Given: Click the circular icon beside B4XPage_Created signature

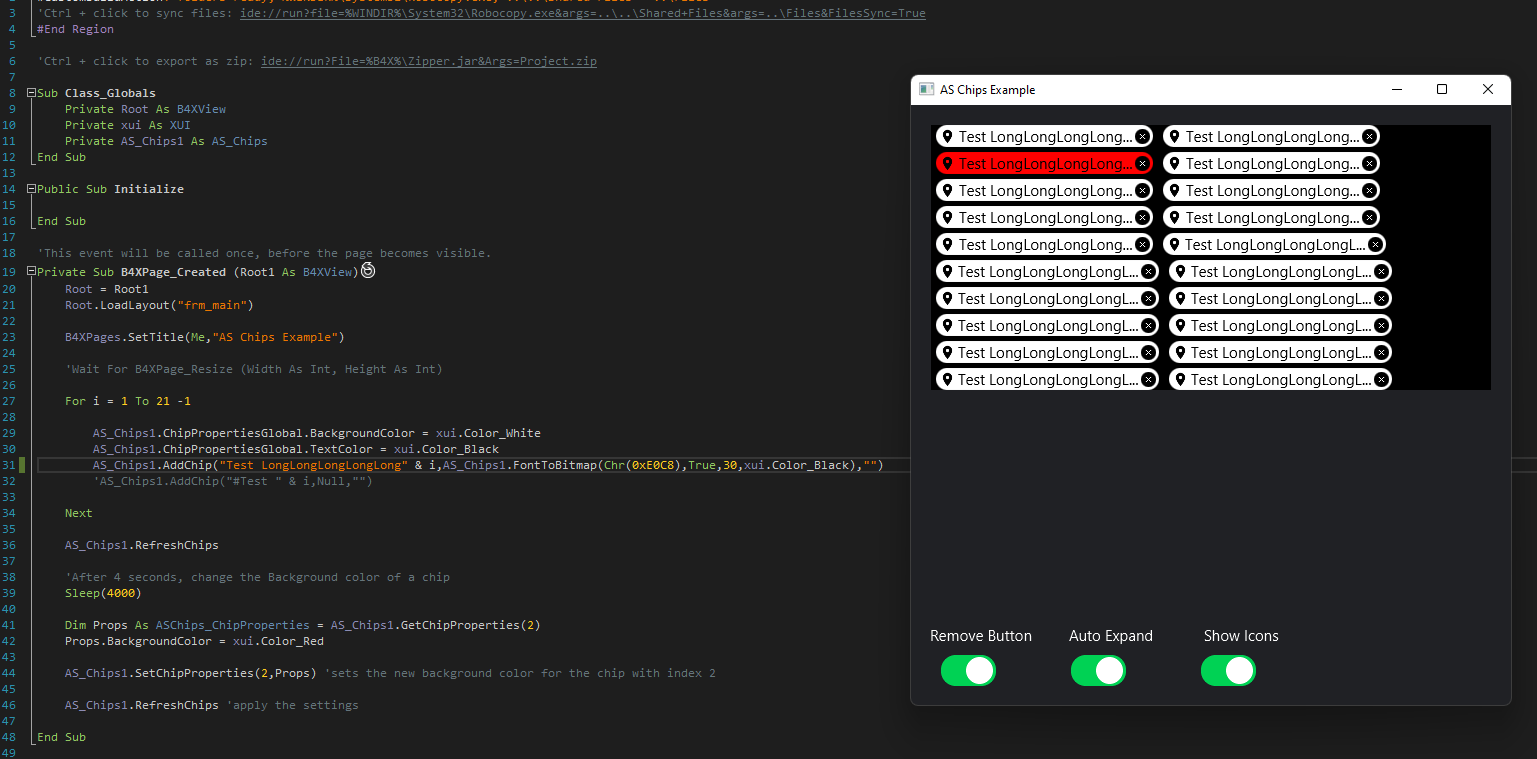Looking at the screenshot, I should click(368, 271).
